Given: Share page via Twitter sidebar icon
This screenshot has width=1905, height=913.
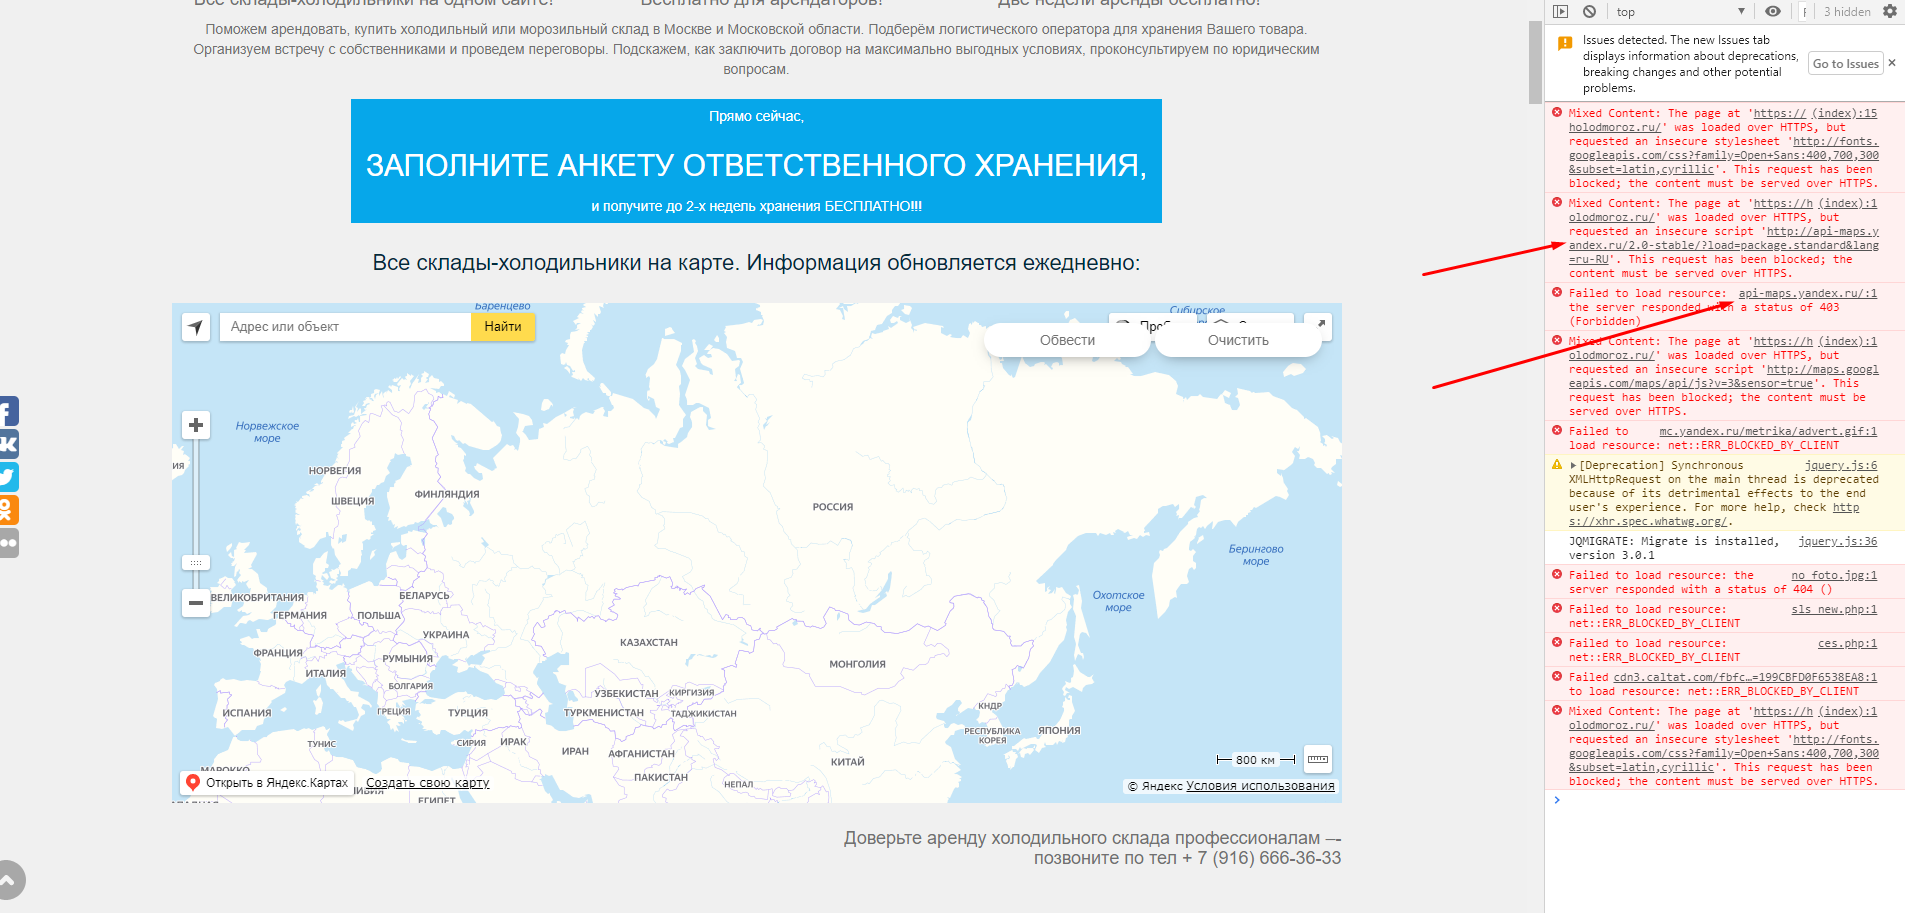Looking at the screenshot, I should pos(8,477).
